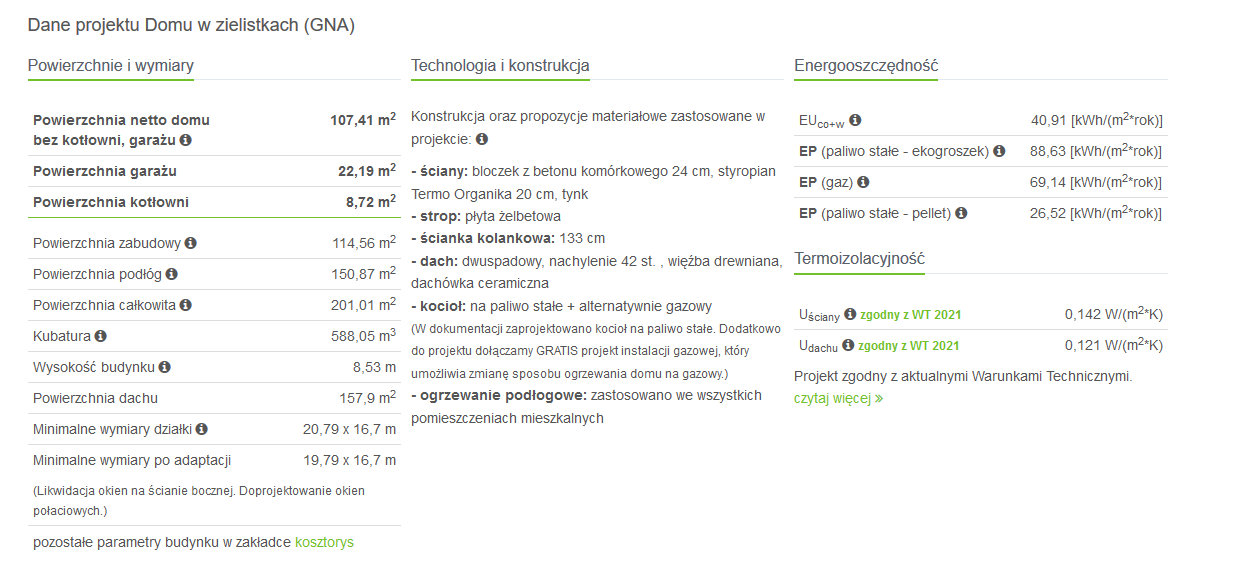Screen dimensions: 1249x571
Task: Click info icon next to Uściany
Action: pos(850,314)
